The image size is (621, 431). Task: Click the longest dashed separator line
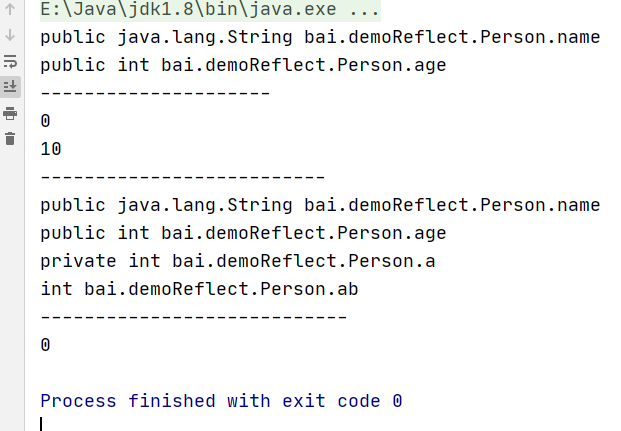click(194, 317)
